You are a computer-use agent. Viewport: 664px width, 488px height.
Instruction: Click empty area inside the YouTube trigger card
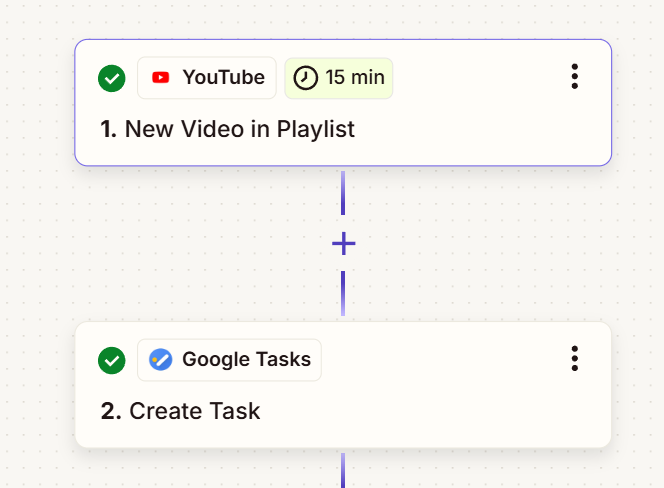click(x=466, y=127)
